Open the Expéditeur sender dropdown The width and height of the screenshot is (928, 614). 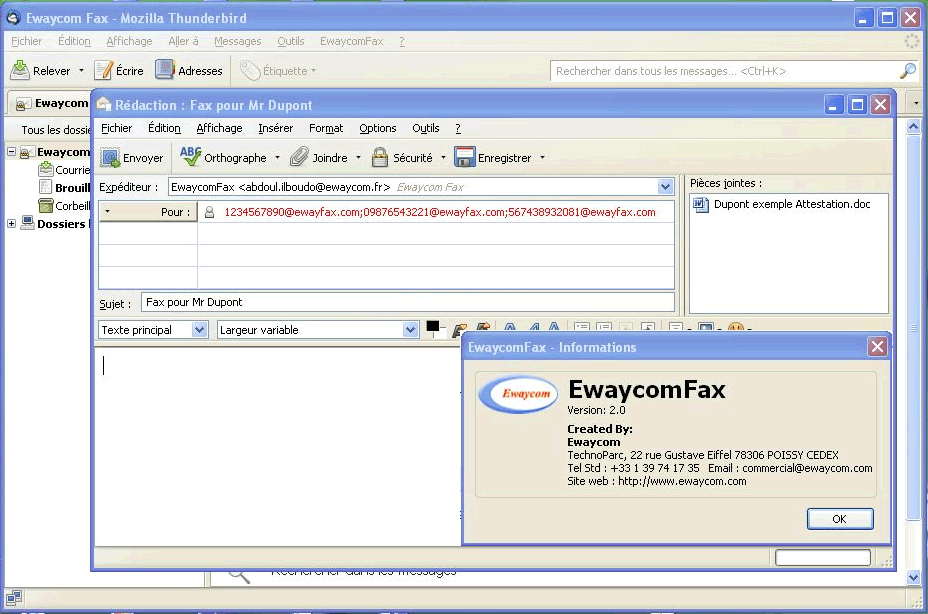(665, 187)
